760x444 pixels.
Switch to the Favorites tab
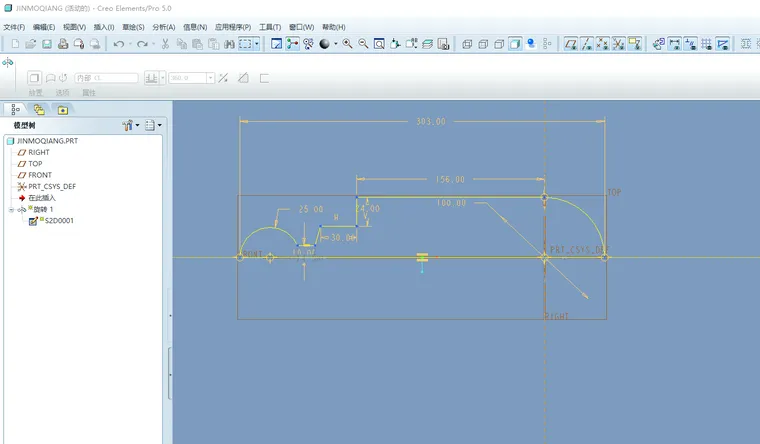(63, 110)
